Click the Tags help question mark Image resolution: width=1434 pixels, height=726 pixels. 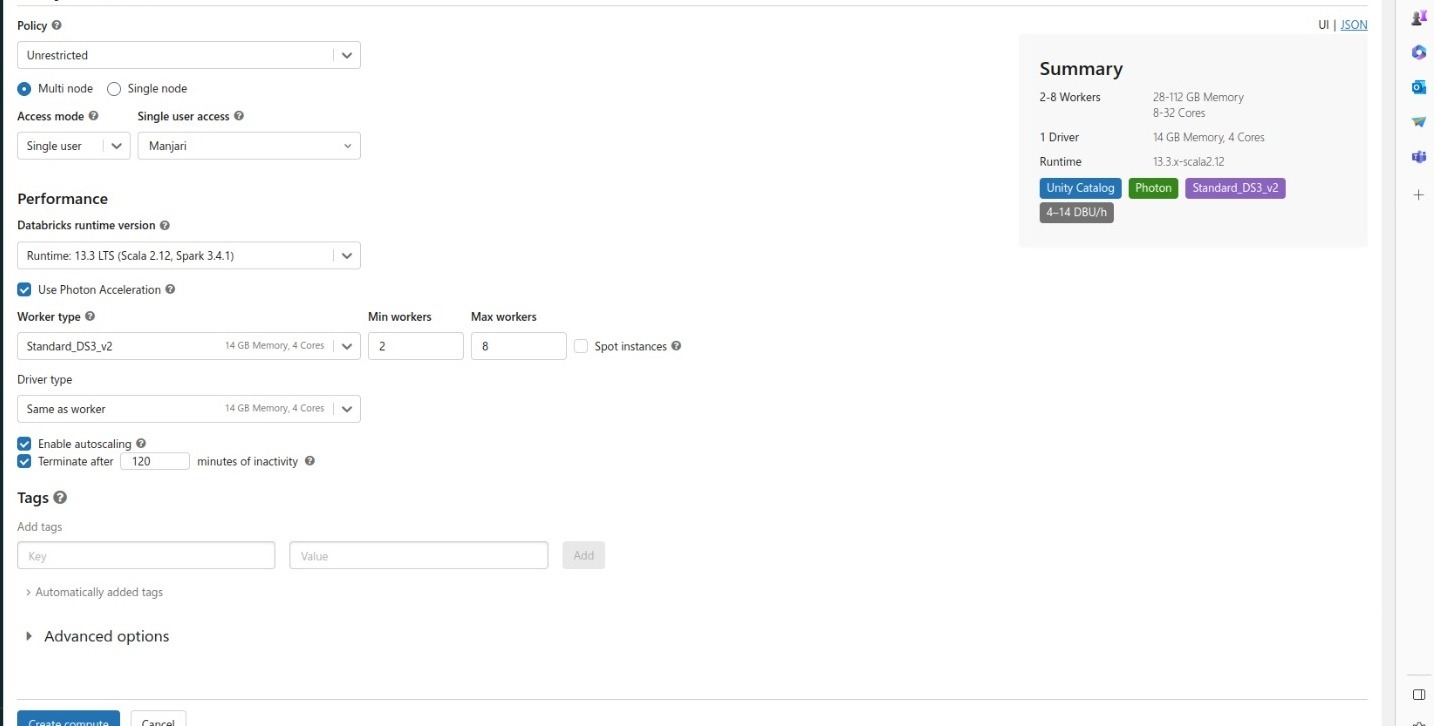coord(62,497)
